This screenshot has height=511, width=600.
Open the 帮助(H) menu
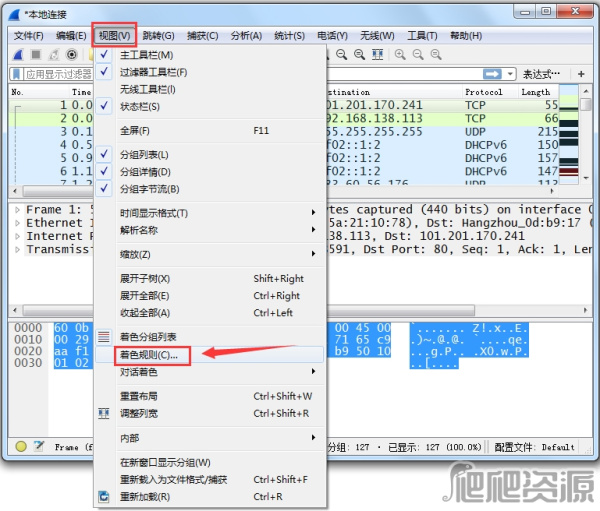click(x=466, y=36)
